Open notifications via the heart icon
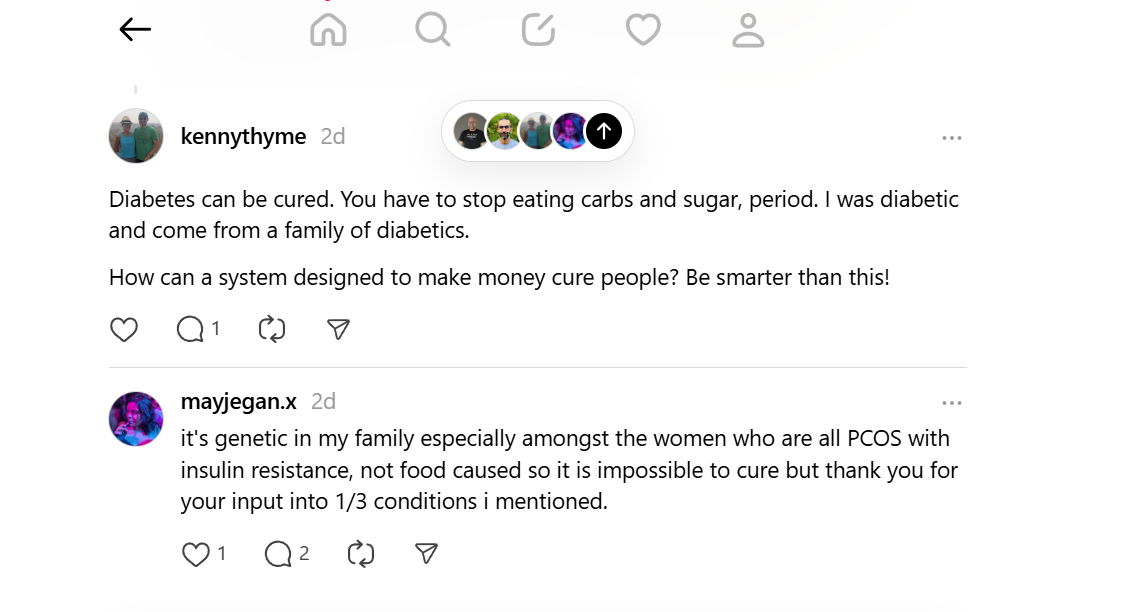Screen dimensions: 1128x612 (x=643, y=30)
